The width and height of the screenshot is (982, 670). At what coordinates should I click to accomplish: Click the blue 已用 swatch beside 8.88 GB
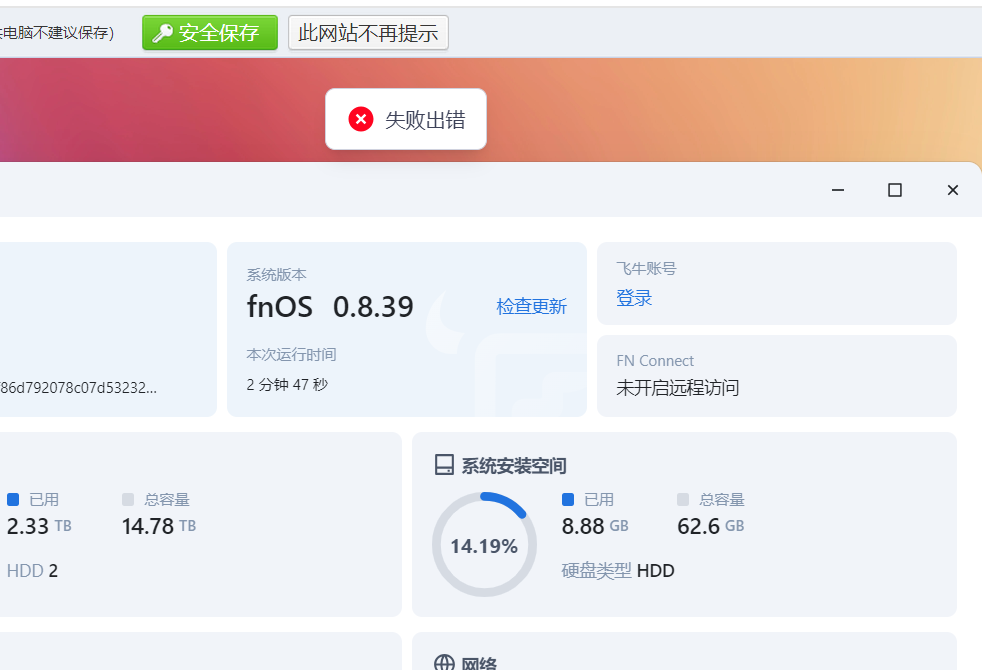point(568,499)
